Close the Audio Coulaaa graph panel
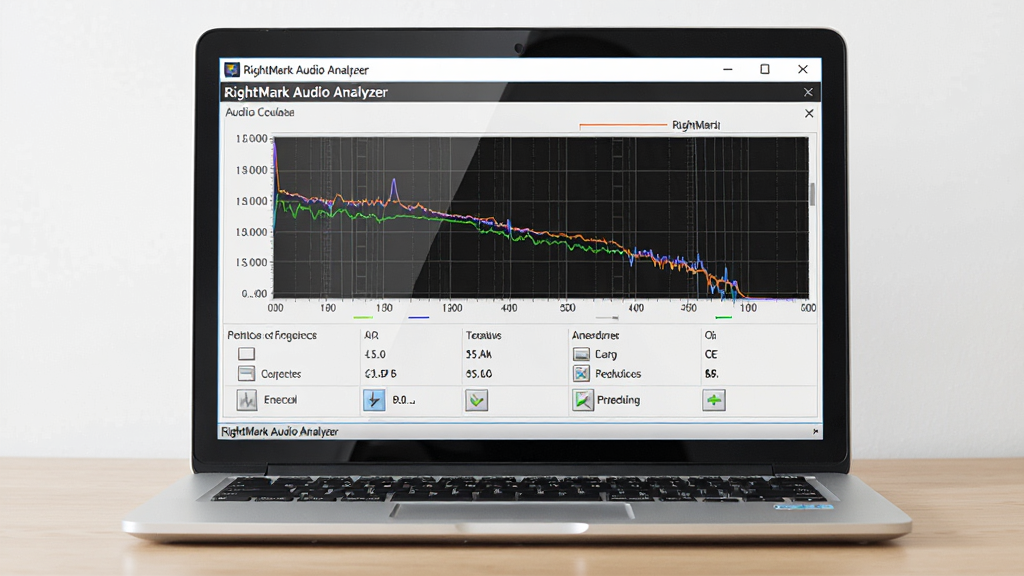Image resolution: width=1024 pixels, height=576 pixels. 809,113
